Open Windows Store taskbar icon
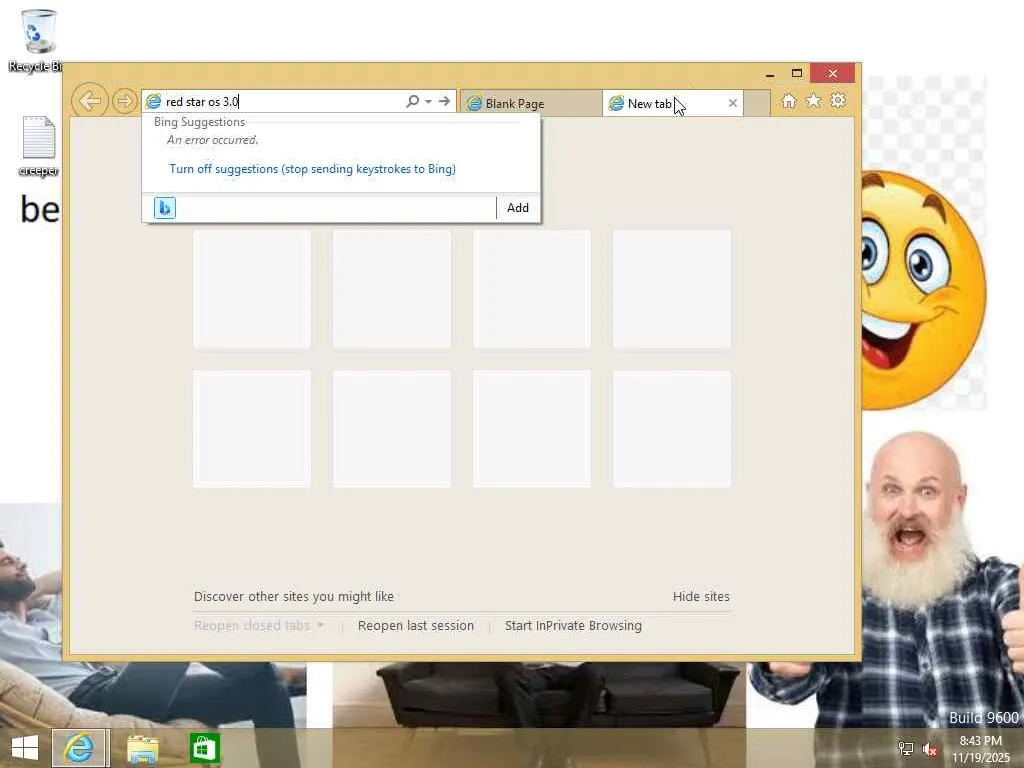This screenshot has height=768, width=1024. click(x=204, y=748)
